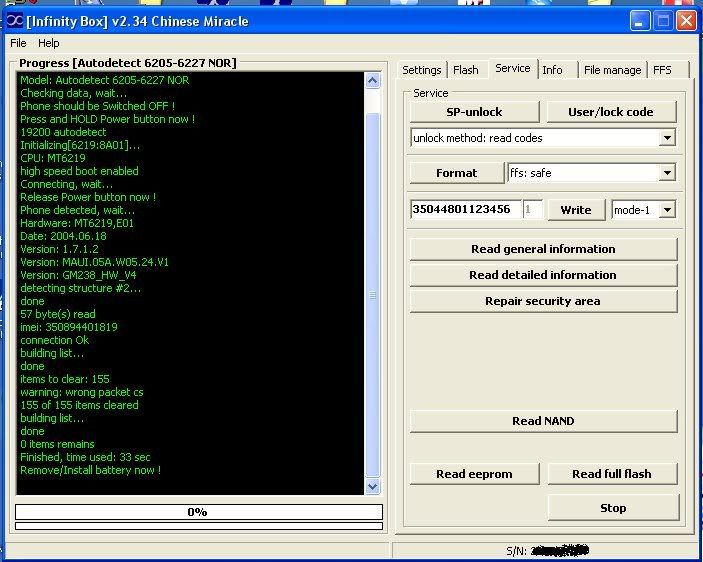This screenshot has width=703, height=562.
Task: Click the SP-unlock button
Action: click(474, 112)
